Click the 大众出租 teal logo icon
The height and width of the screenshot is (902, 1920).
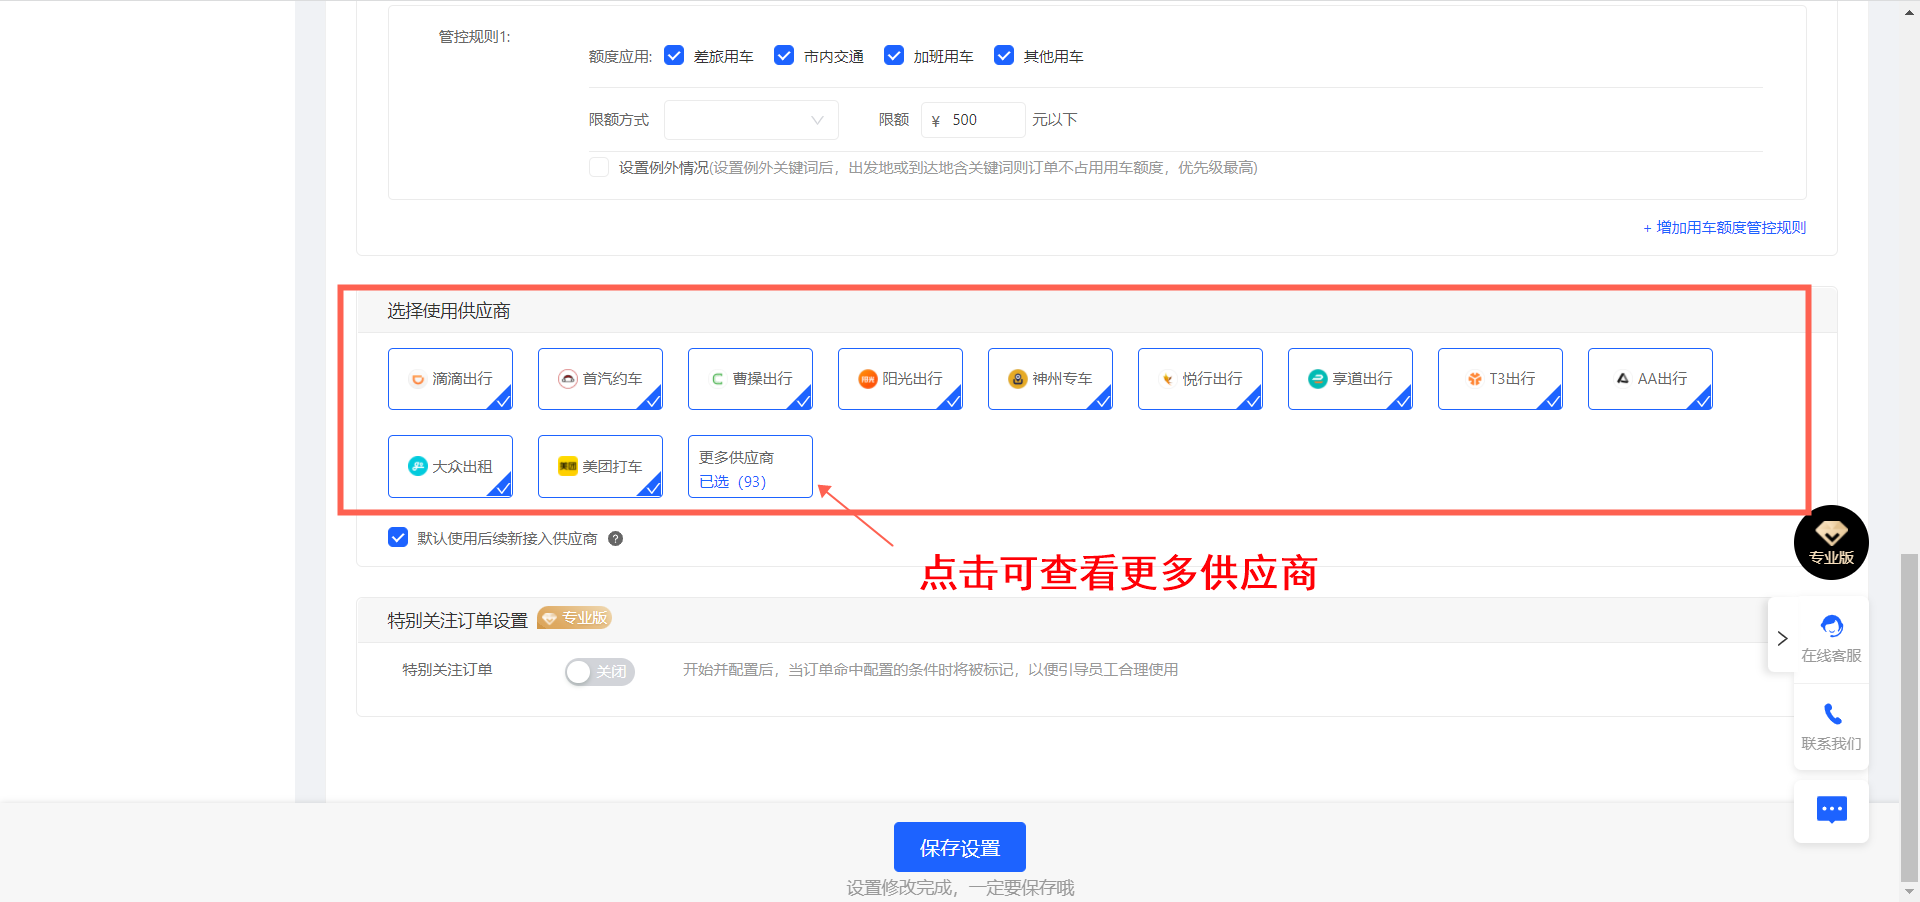coord(418,466)
